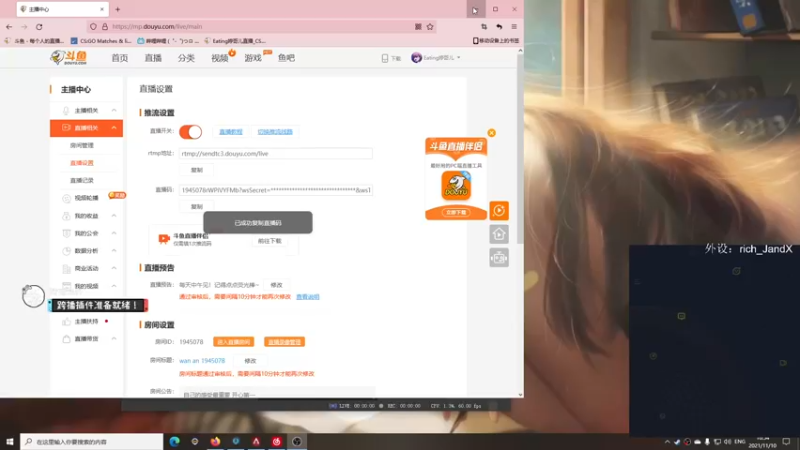Click the 前往下载 button
This screenshot has width=800, height=450.
point(269,241)
